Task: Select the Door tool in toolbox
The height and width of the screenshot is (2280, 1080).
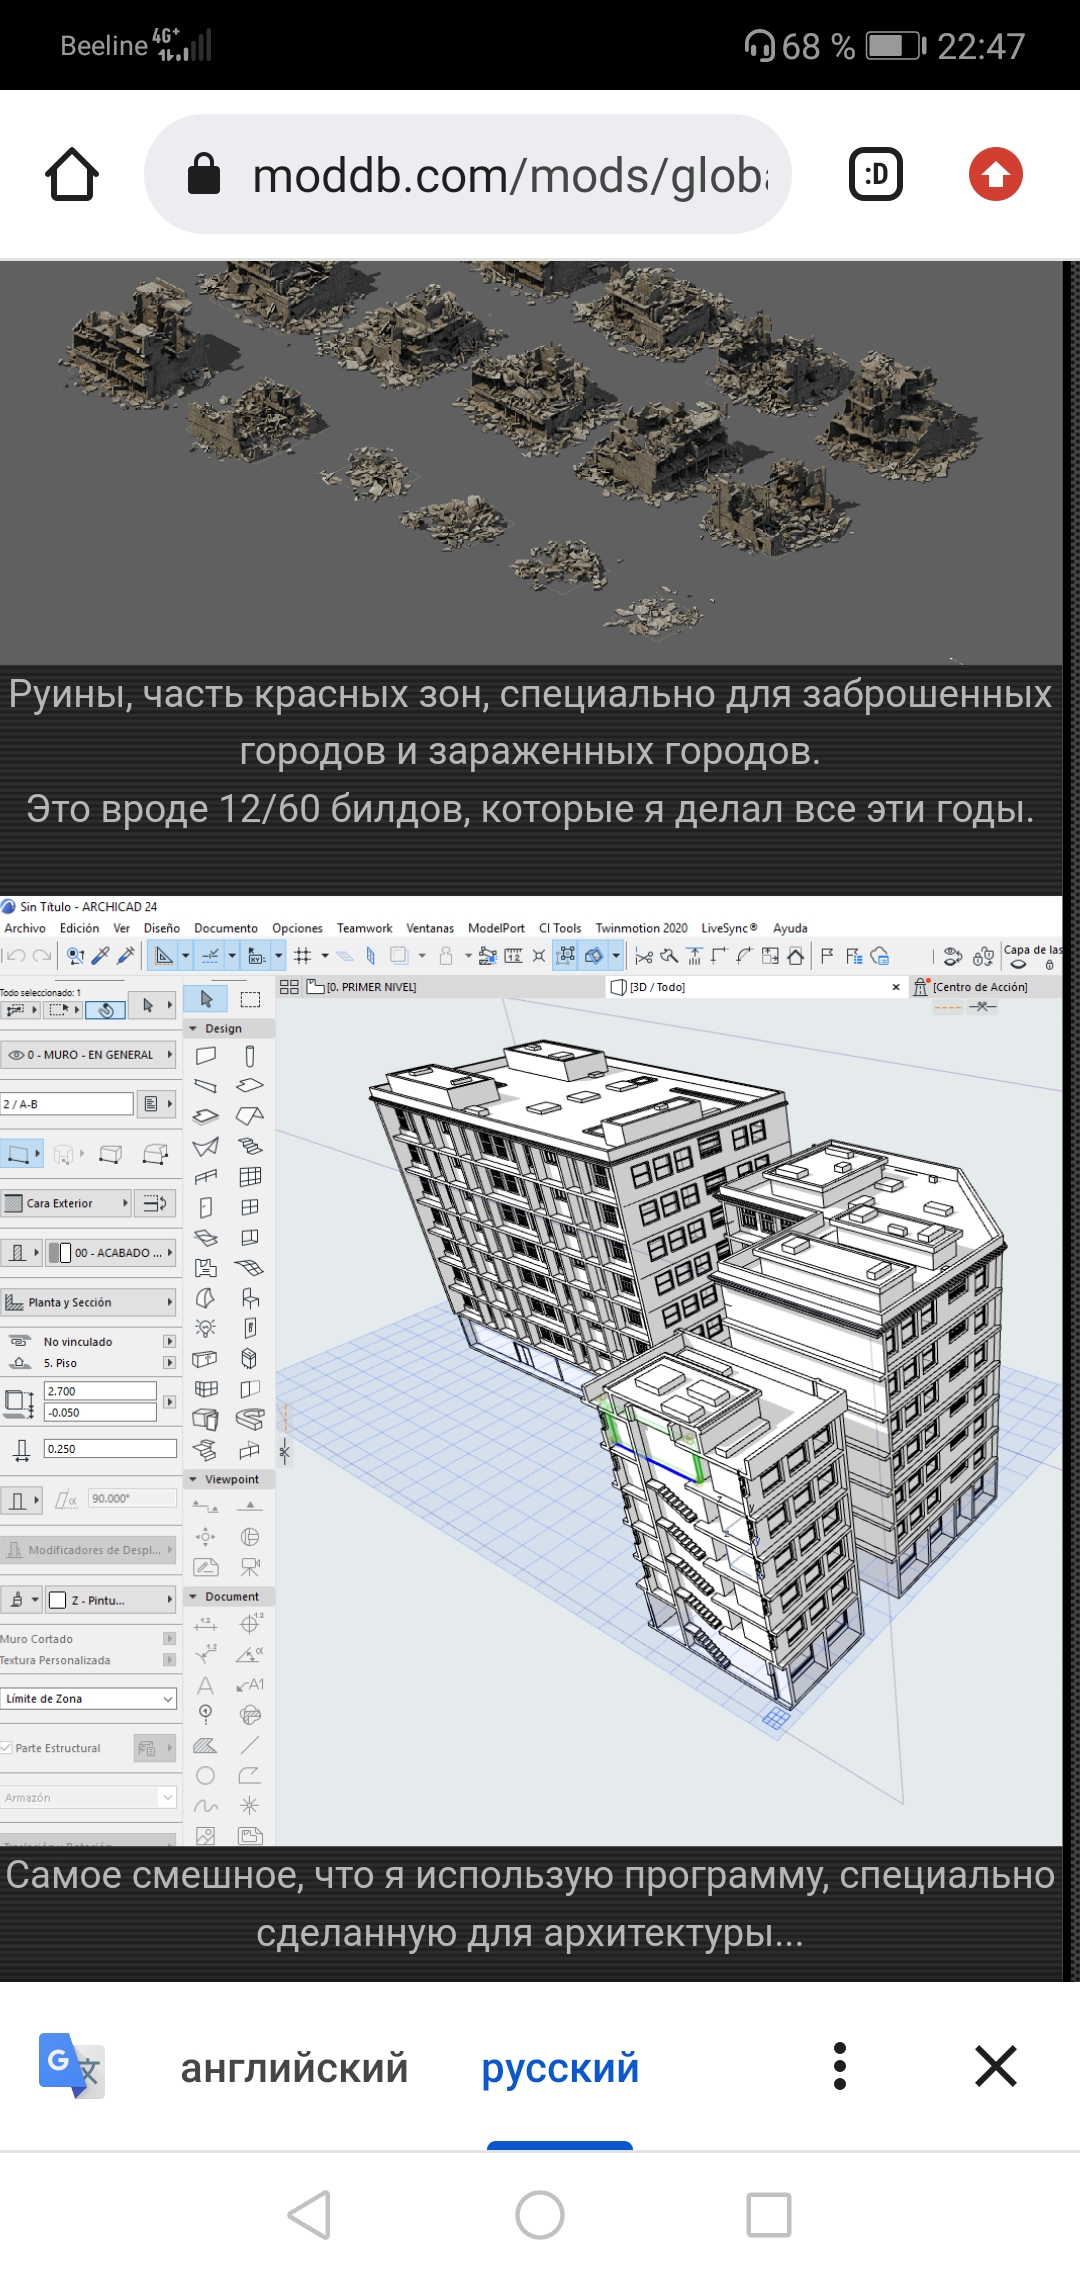Action: (206, 1207)
